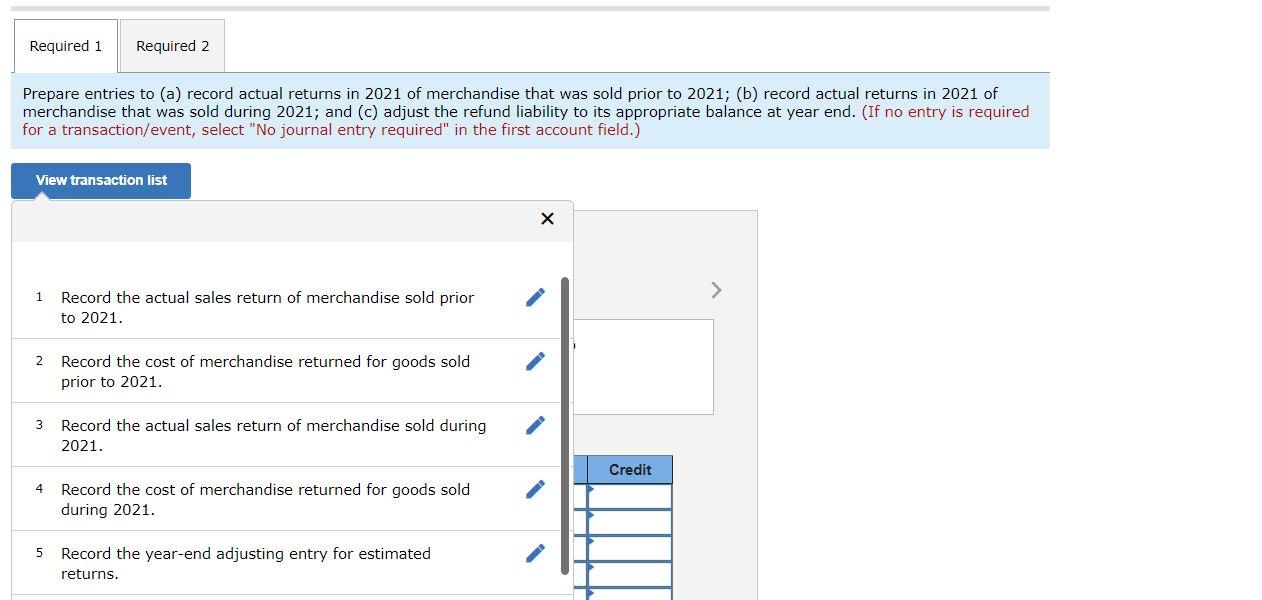The height and width of the screenshot is (600, 1262).
Task: Click the white journal entry input box
Action: click(643, 366)
